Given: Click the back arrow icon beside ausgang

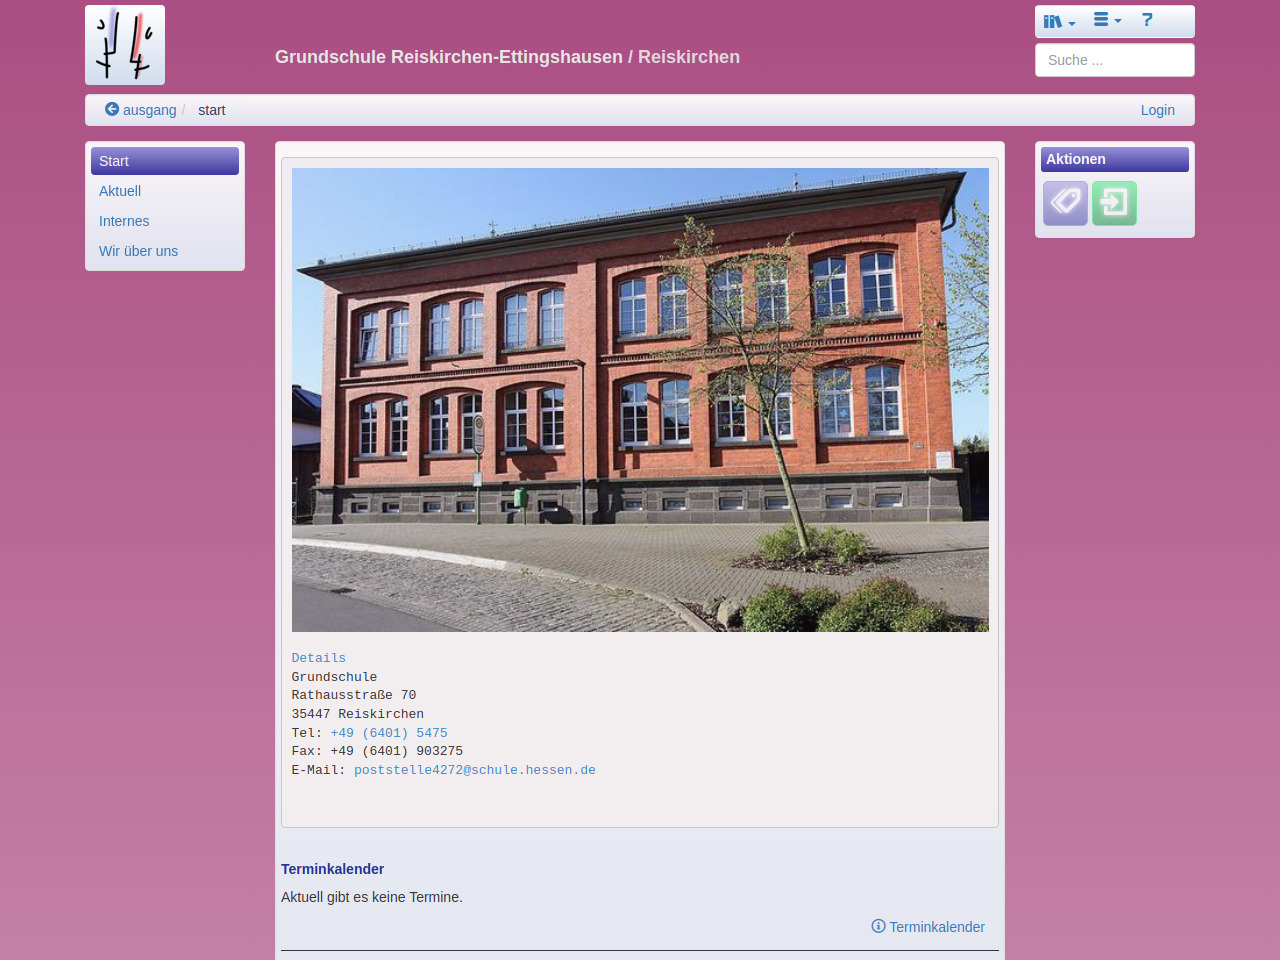Looking at the screenshot, I should coord(112,109).
